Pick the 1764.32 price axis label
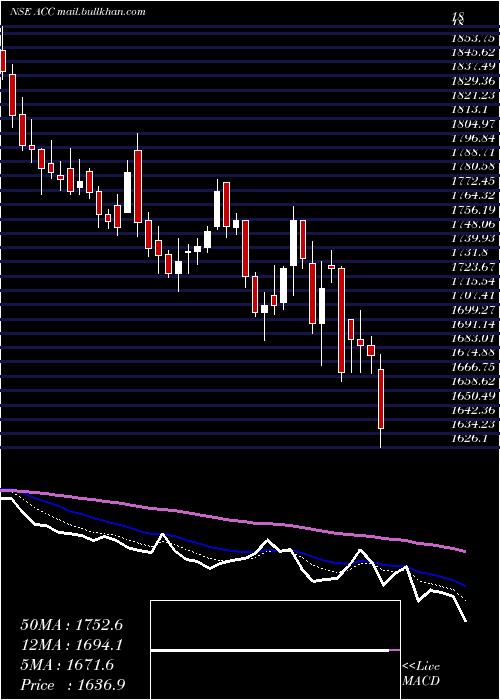Image resolution: width=500 pixels, height=700 pixels. 473,195
